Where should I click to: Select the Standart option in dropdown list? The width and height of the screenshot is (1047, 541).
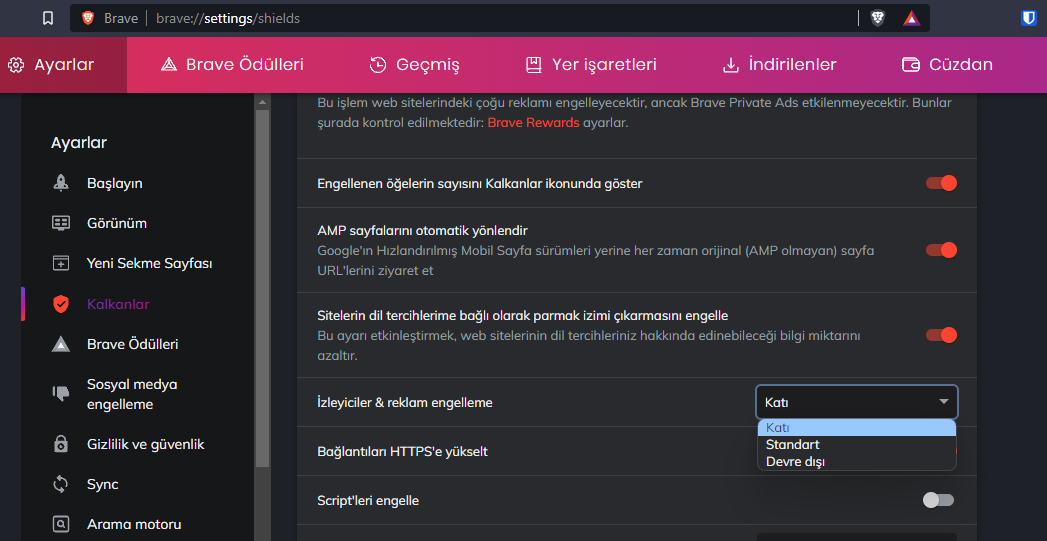pos(857,445)
